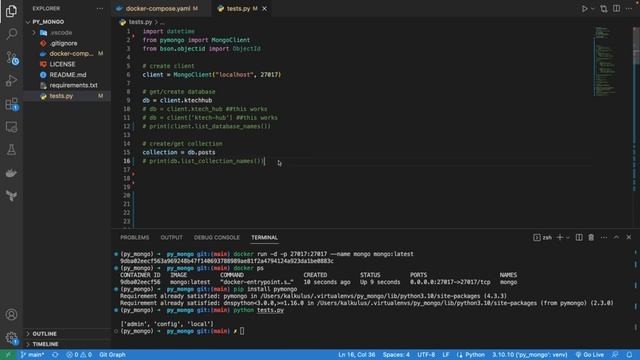This screenshot has height=360, width=640.
Task: Open Git Graph from status bar
Action: click(112, 355)
